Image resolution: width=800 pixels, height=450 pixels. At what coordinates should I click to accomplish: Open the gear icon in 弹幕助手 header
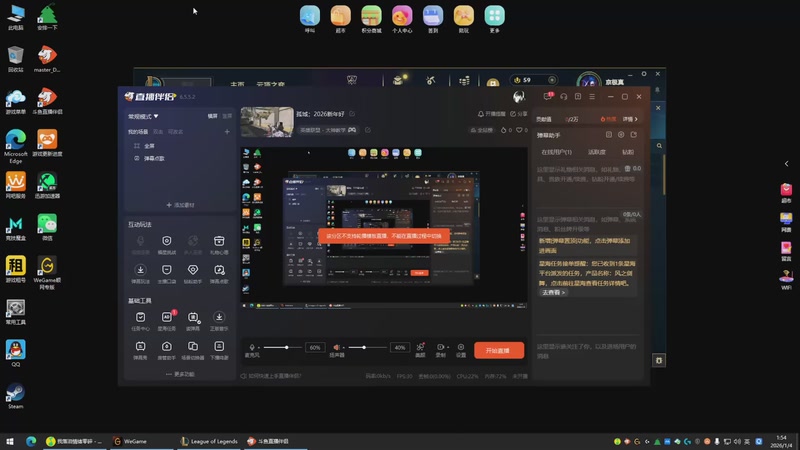[x=621, y=135]
